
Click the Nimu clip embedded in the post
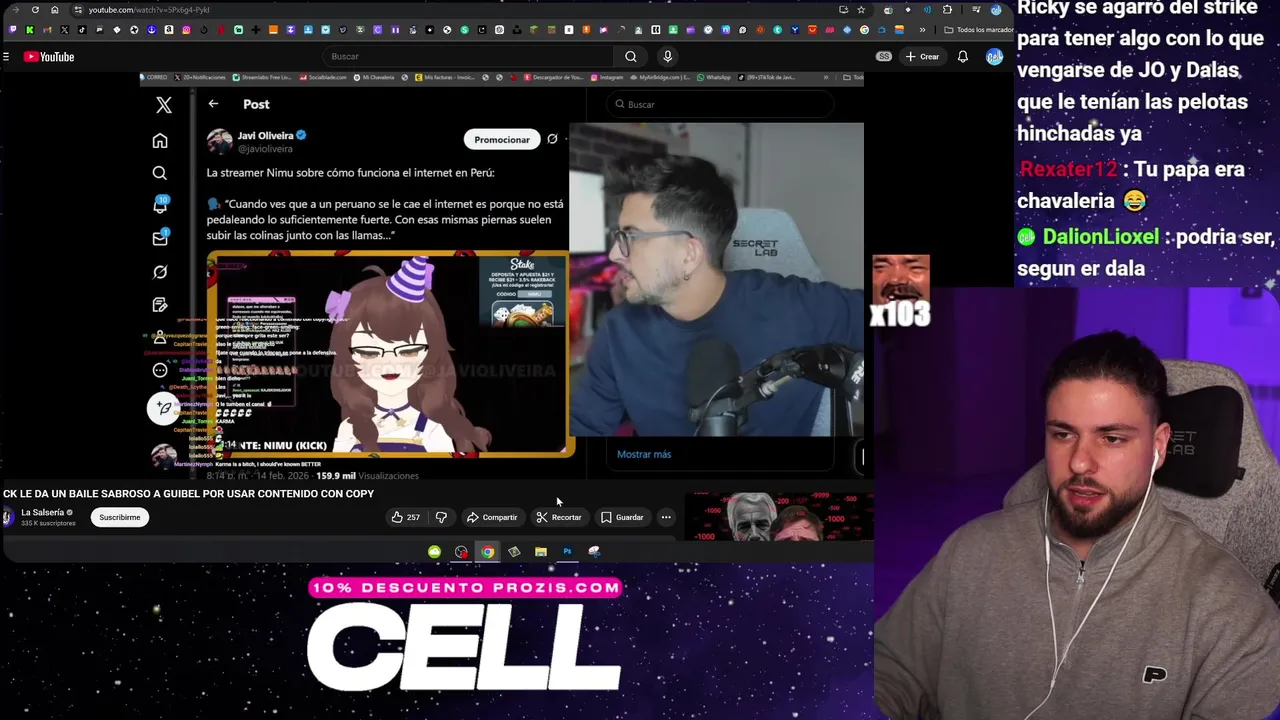pyautogui.click(x=390, y=353)
